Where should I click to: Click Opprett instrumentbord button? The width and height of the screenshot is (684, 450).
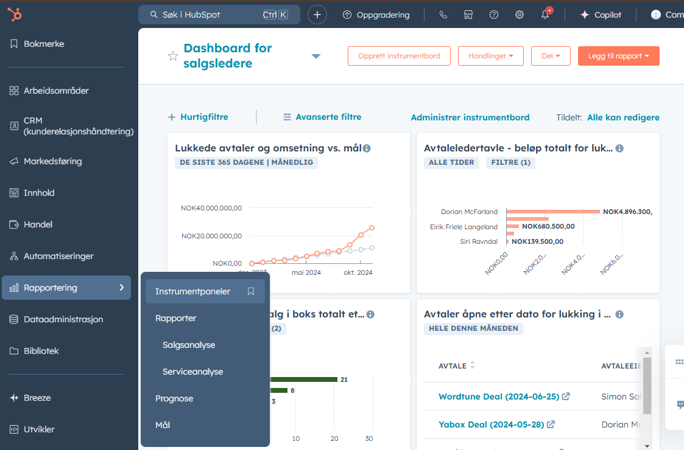(x=399, y=56)
